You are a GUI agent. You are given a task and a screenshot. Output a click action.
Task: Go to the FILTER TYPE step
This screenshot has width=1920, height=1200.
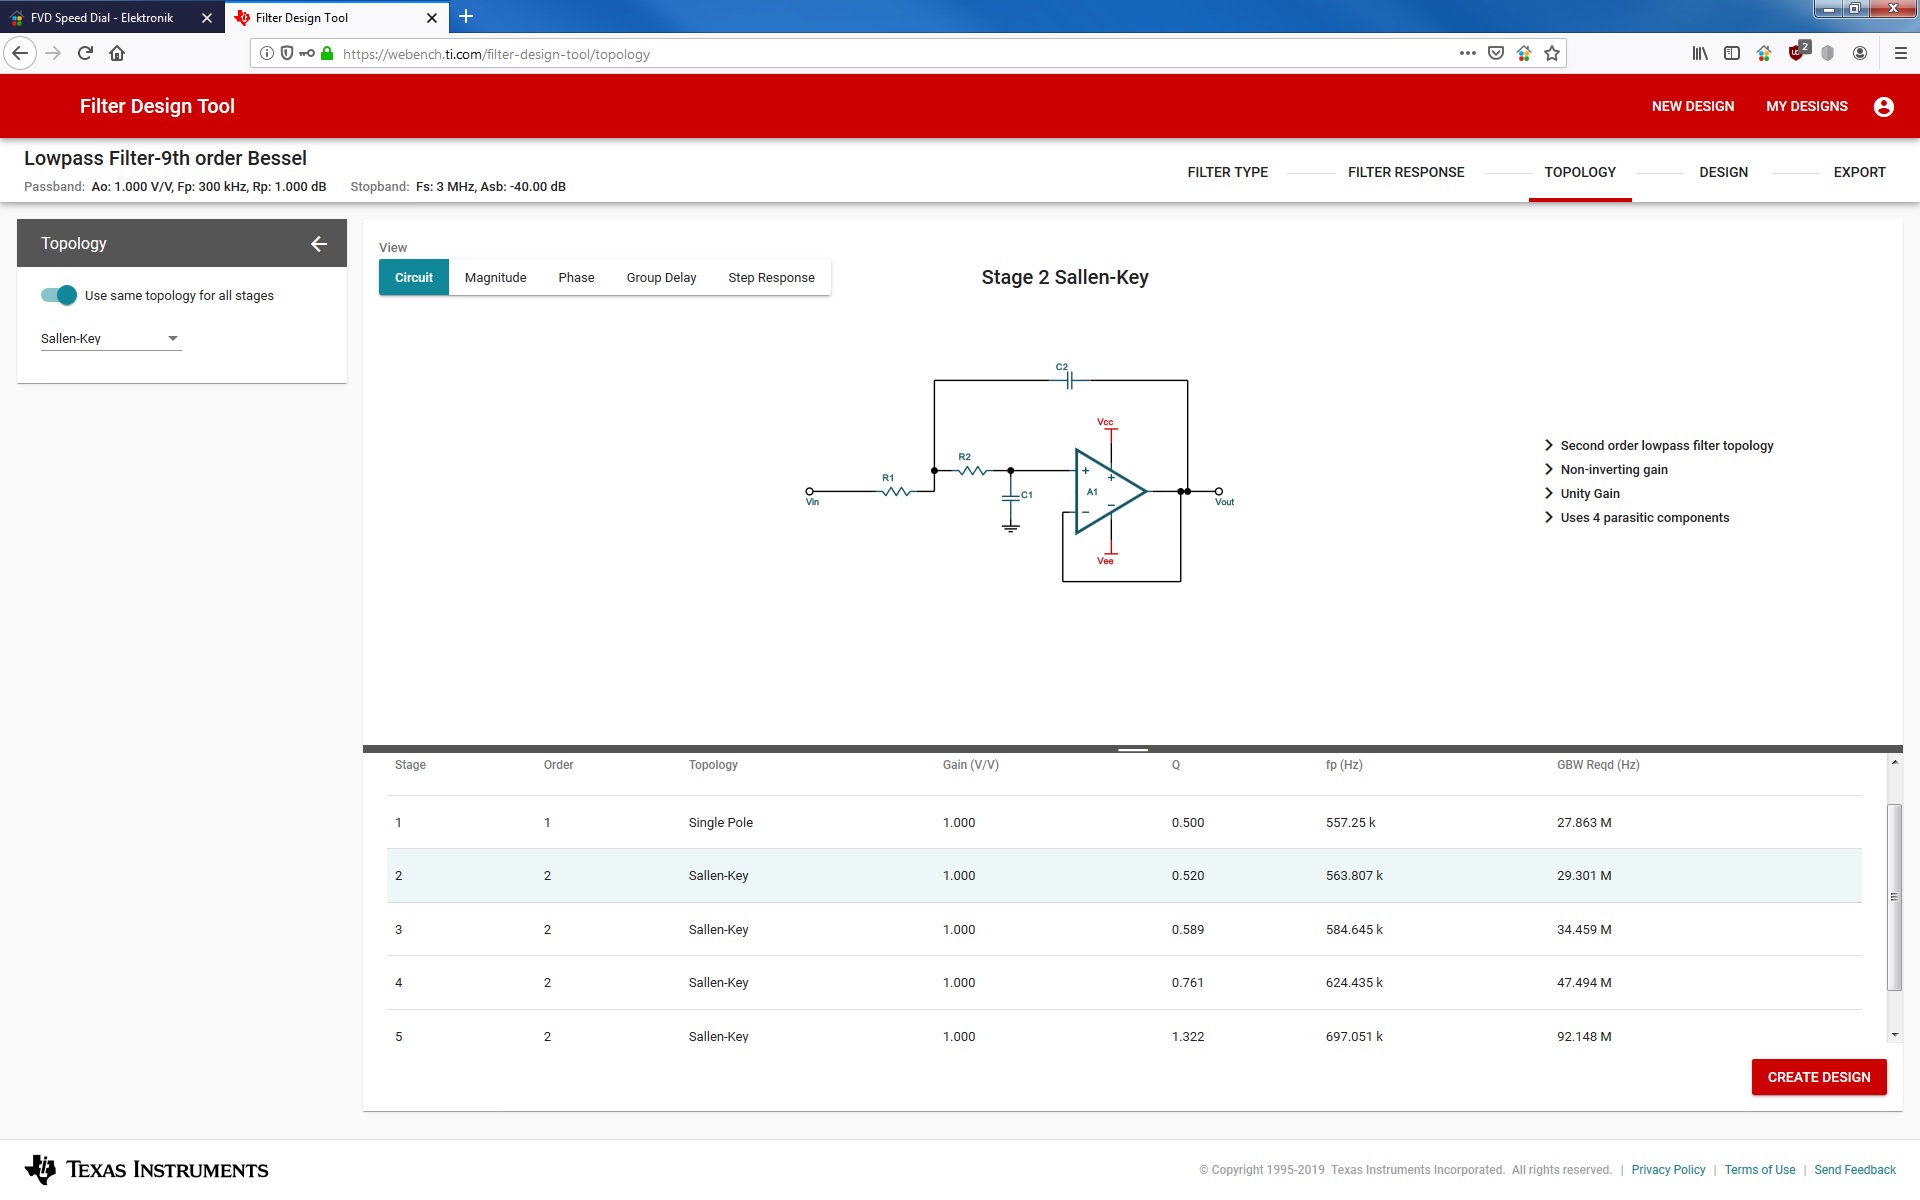pyautogui.click(x=1227, y=173)
